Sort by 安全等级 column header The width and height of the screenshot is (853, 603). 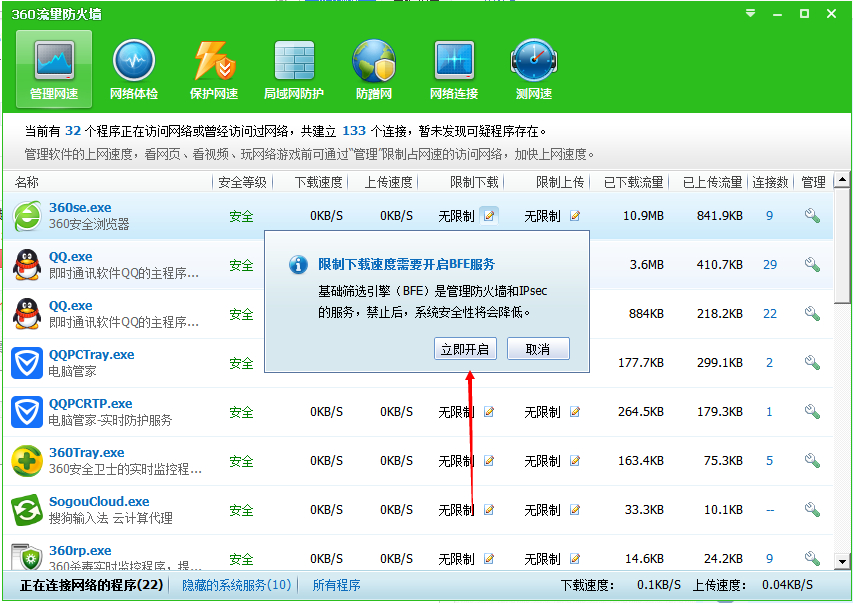[x=242, y=182]
